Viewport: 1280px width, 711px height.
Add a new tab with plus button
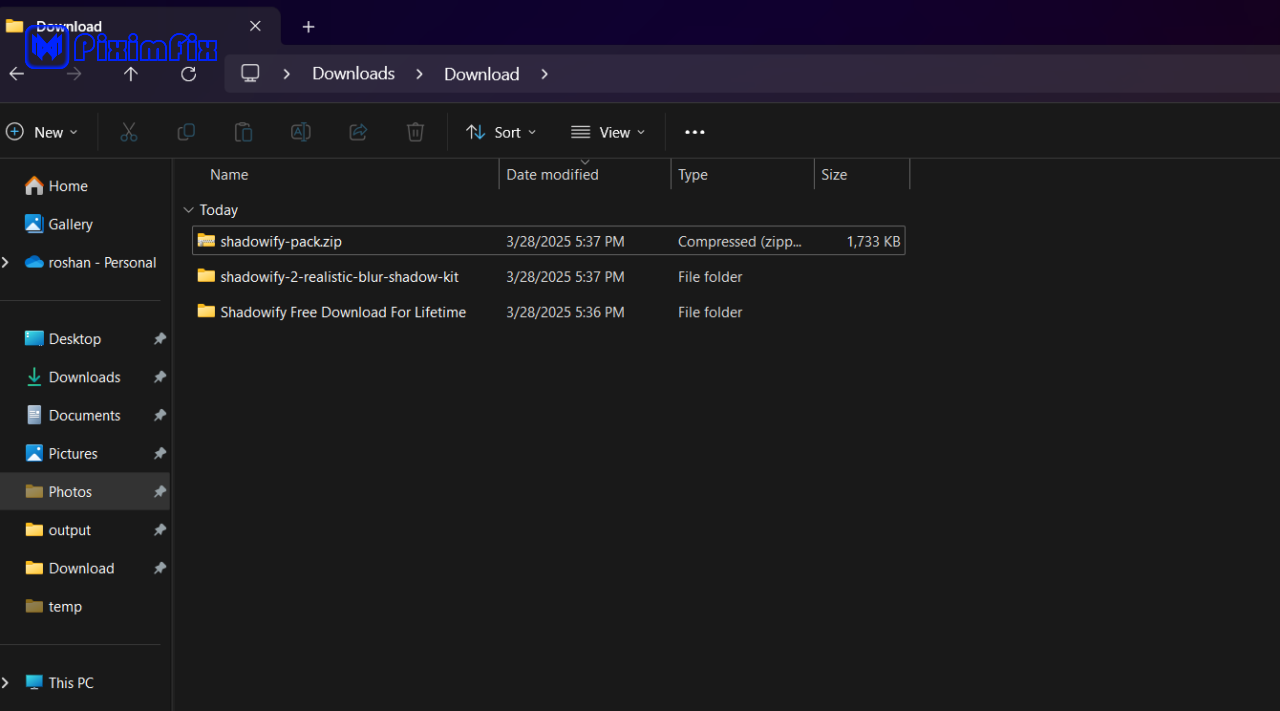coord(308,27)
